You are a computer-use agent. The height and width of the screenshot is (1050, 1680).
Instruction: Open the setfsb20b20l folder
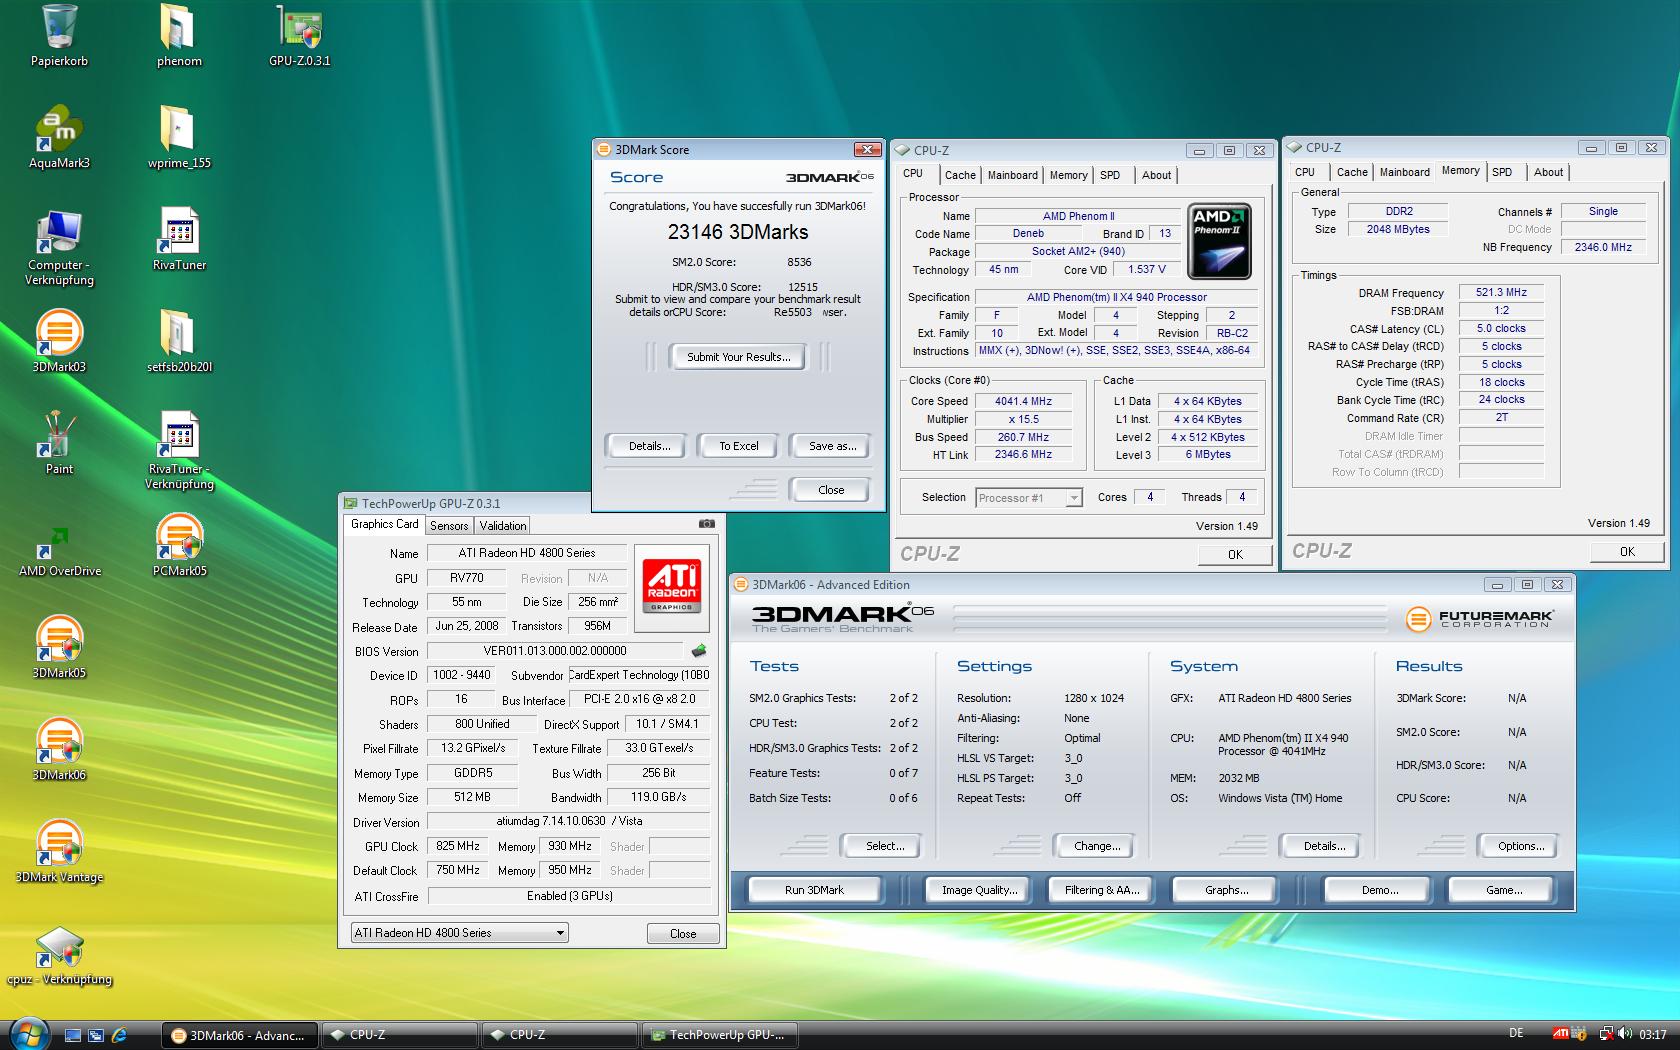click(179, 342)
